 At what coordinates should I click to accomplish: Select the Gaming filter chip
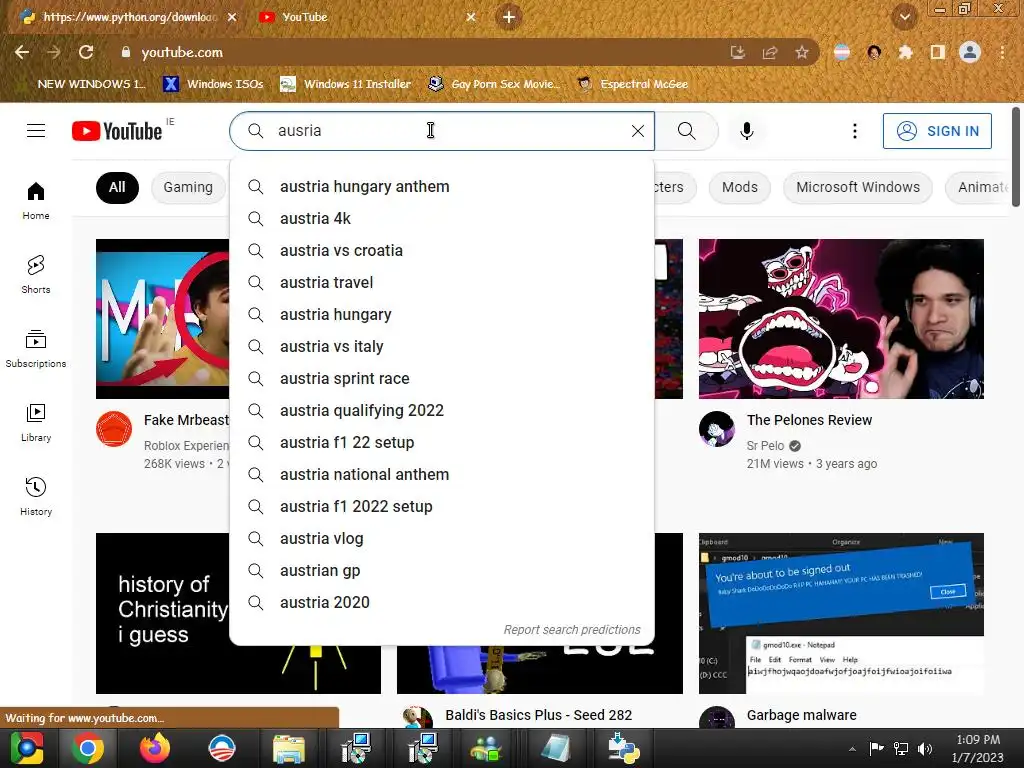pos(188,187)
